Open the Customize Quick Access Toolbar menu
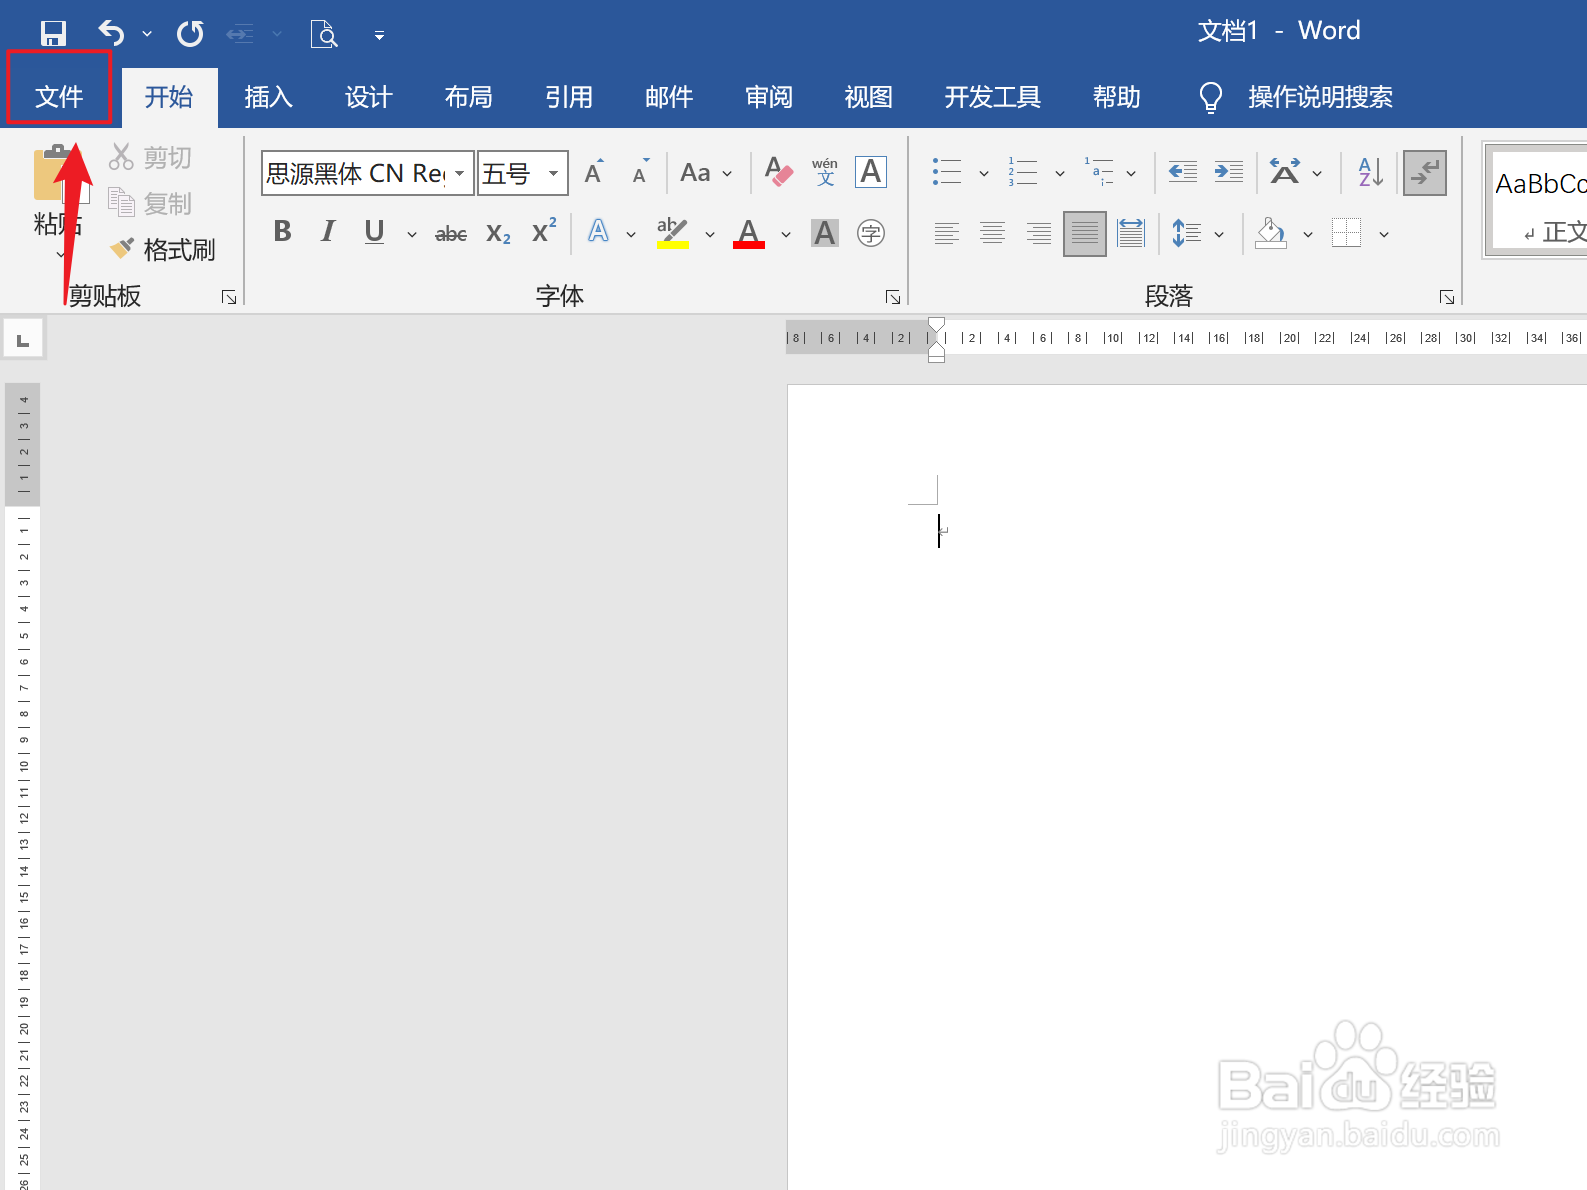The width and height of the screenshot is (1587, 1190). click(x=379, y=35)
